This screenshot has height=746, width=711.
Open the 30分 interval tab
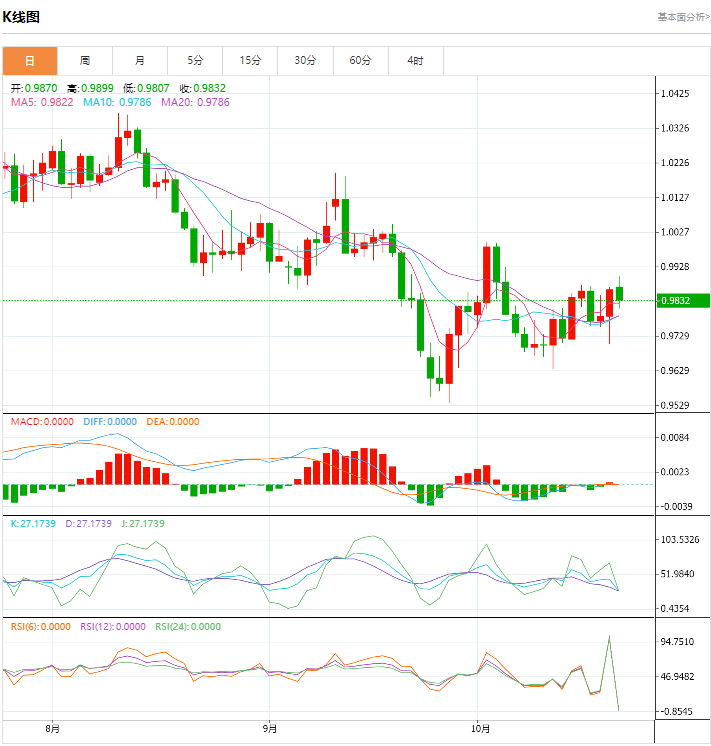[x=306, y=61]
